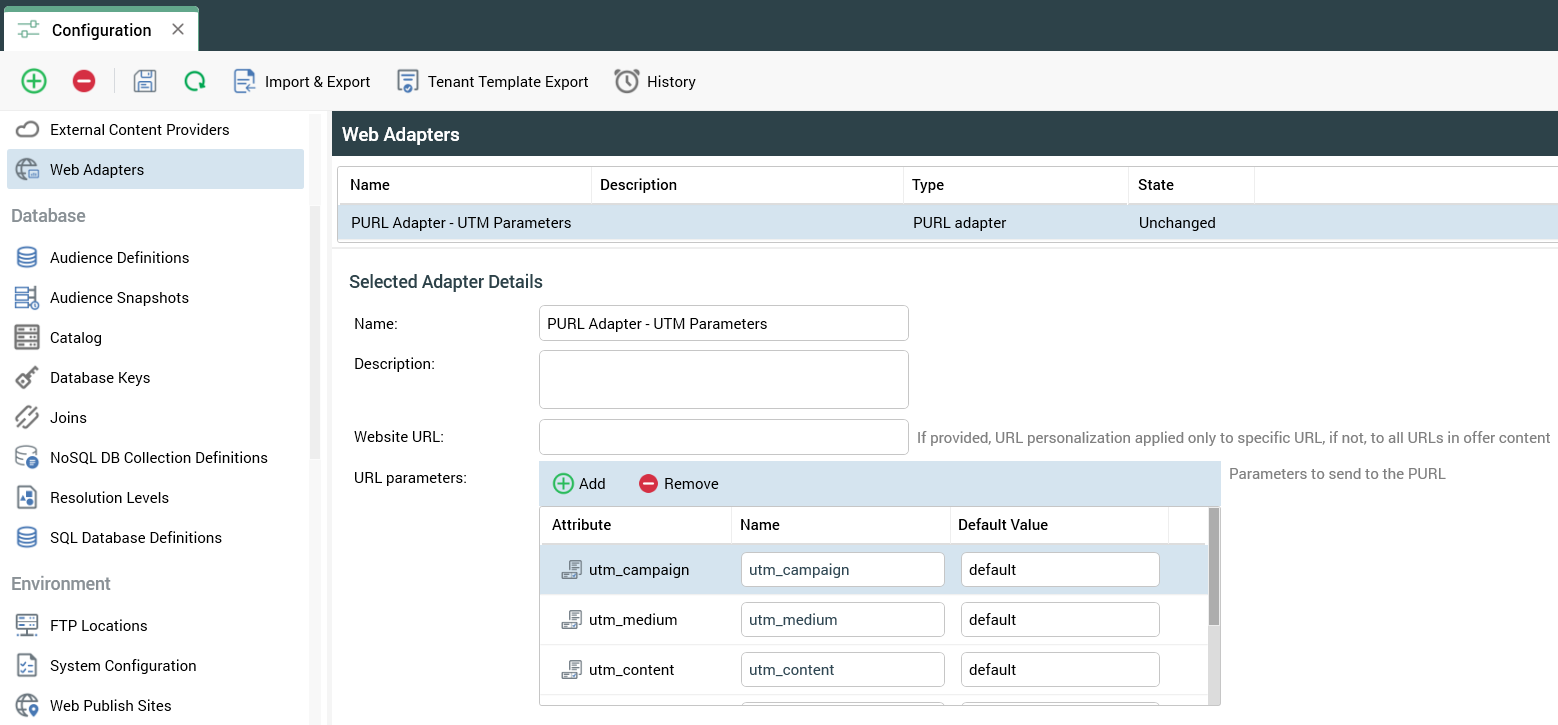Add a new URL parameter
This screenshot has width=1558, height=725.
click(x=580, y=484)
